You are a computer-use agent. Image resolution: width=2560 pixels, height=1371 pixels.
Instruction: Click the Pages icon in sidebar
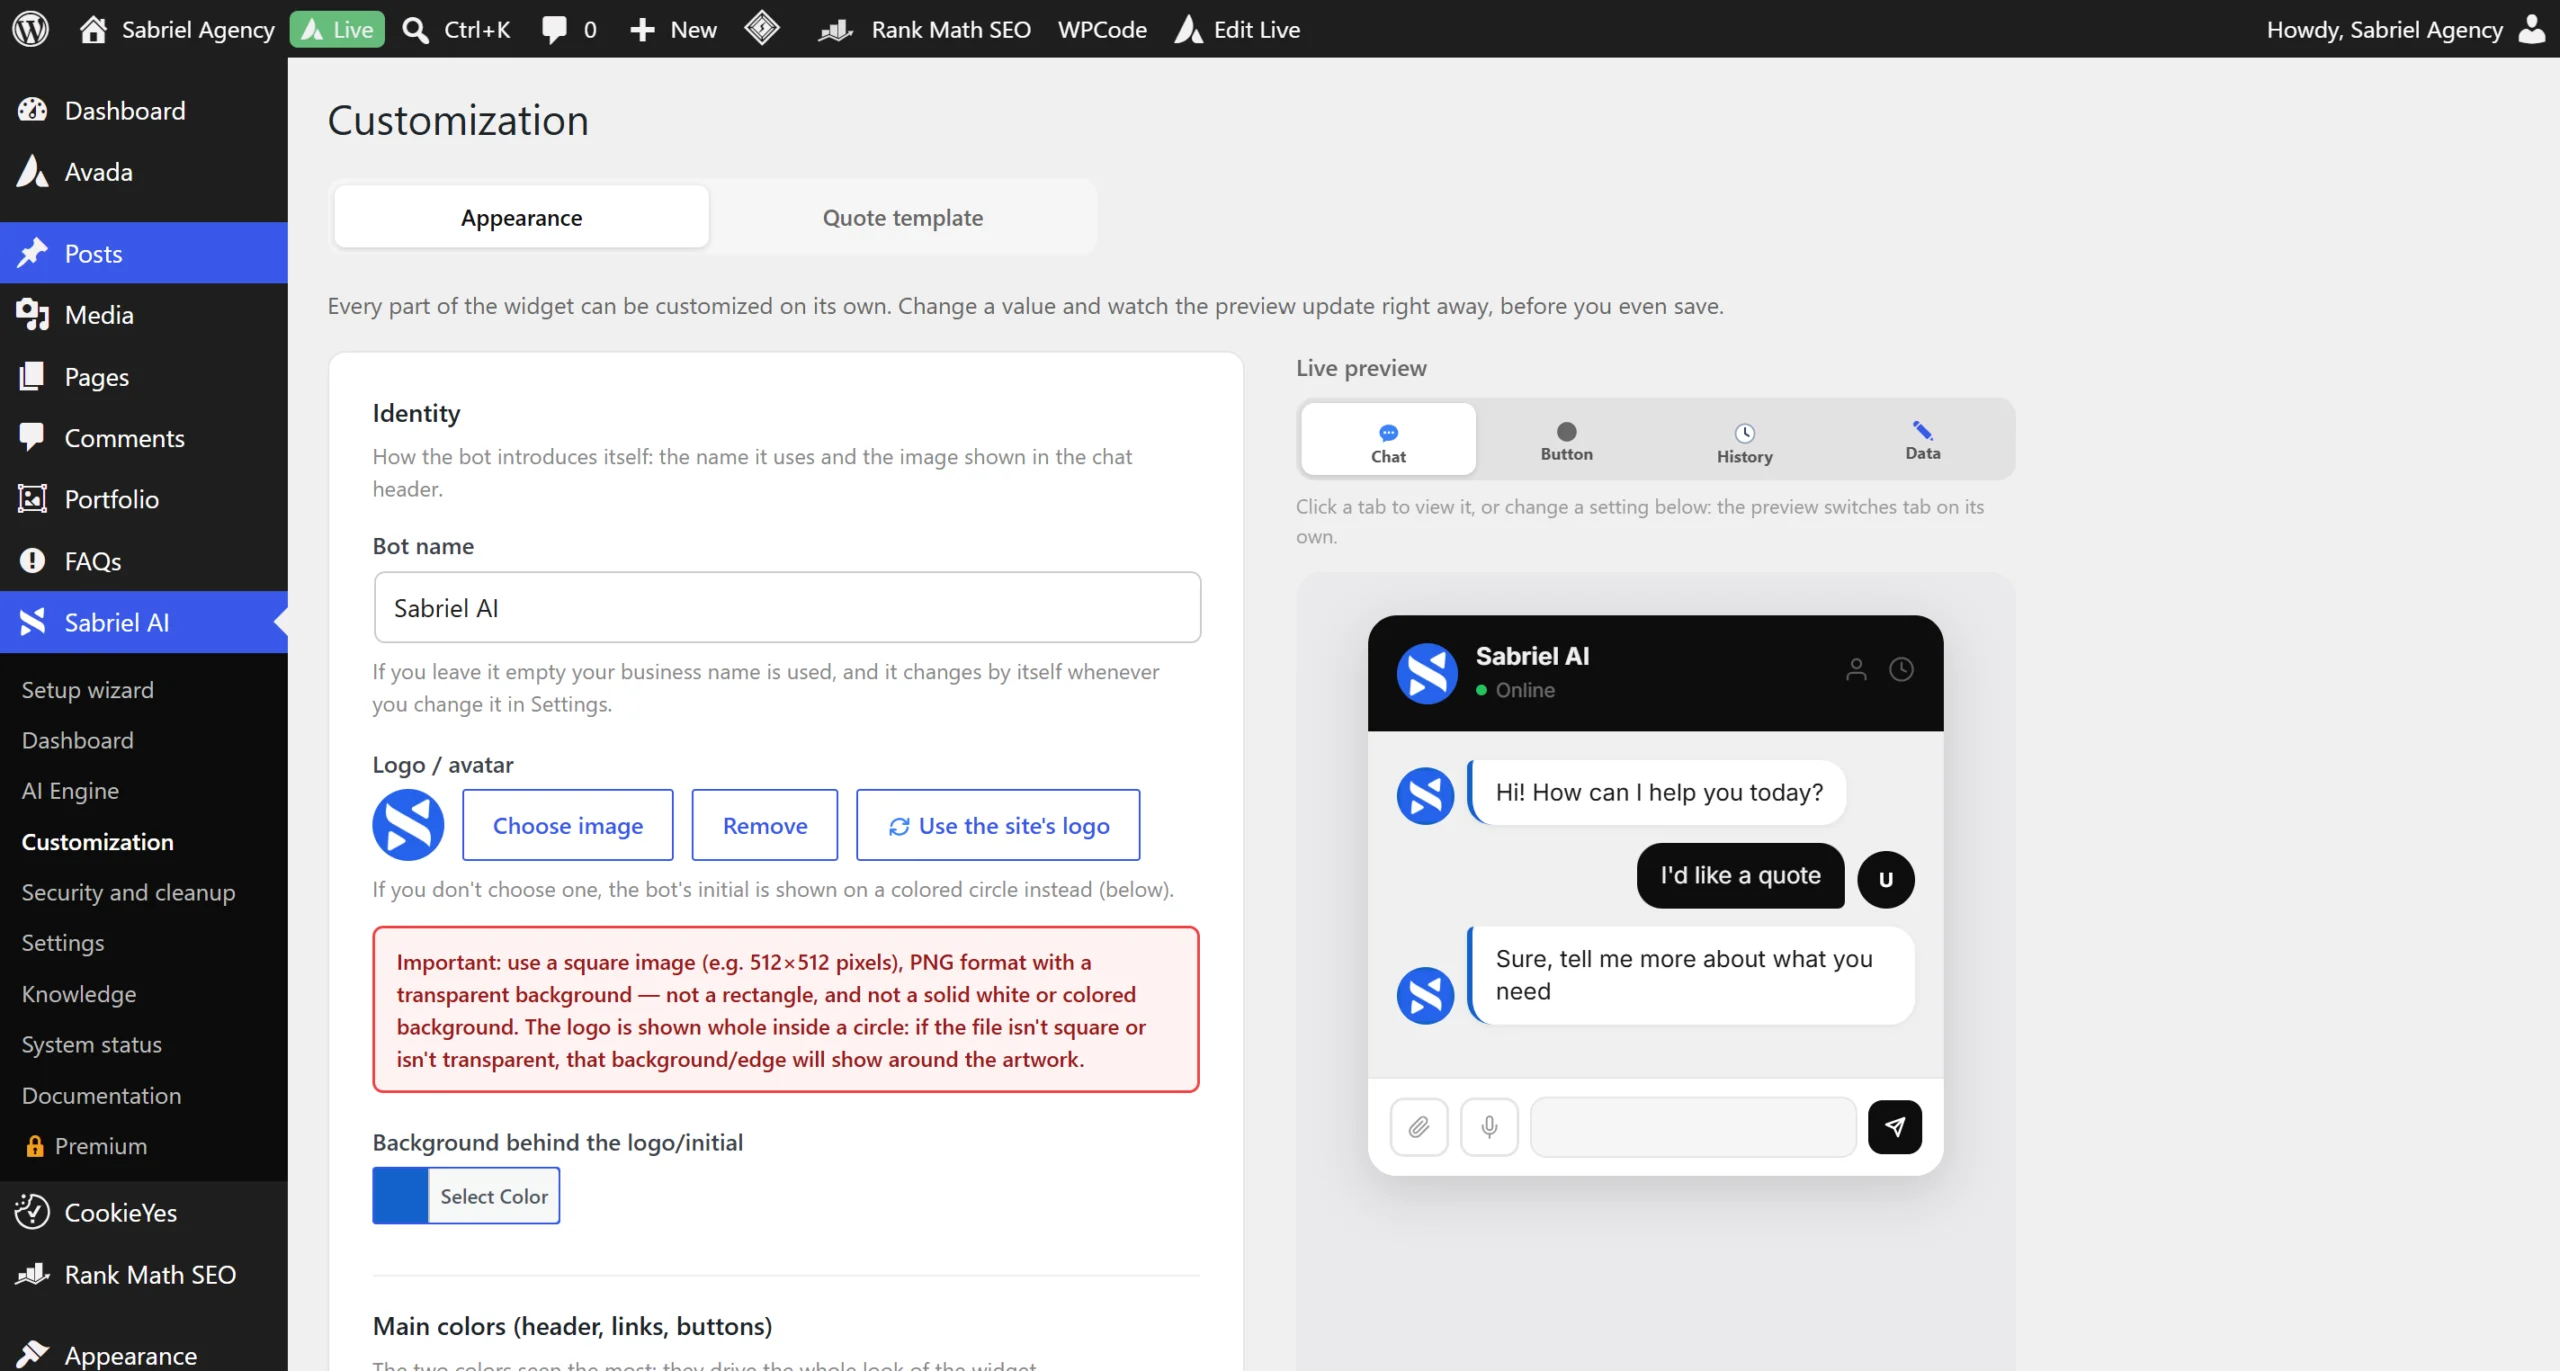(x=32, y=376)
